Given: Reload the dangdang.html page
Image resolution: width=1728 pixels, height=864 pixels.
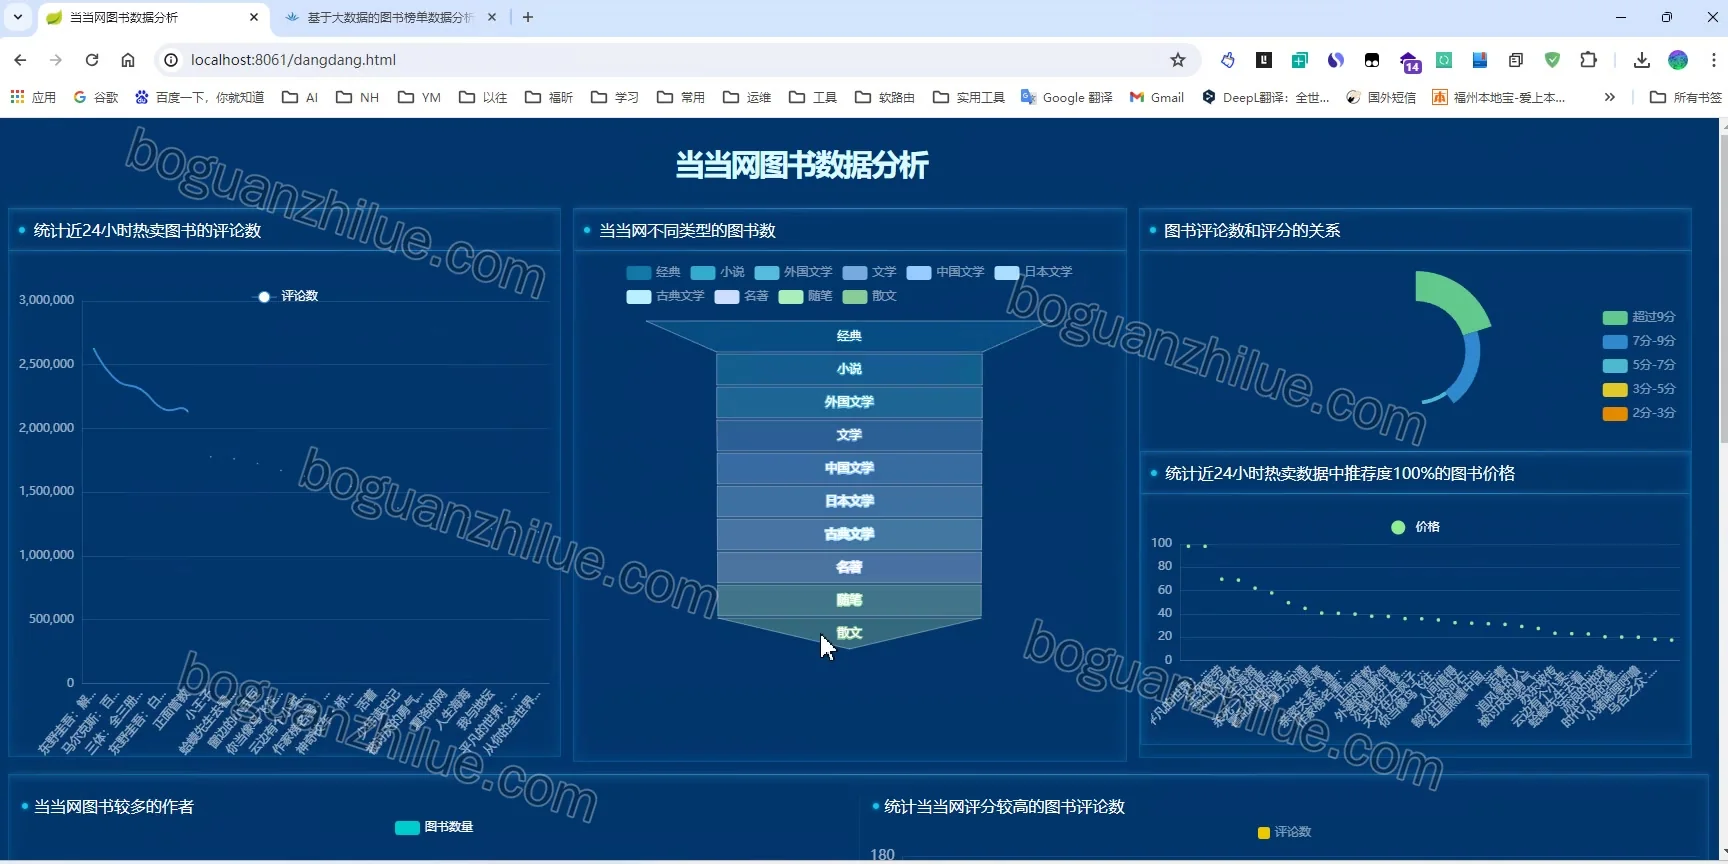Looking at the screenshot, I should tap(92, 60).
